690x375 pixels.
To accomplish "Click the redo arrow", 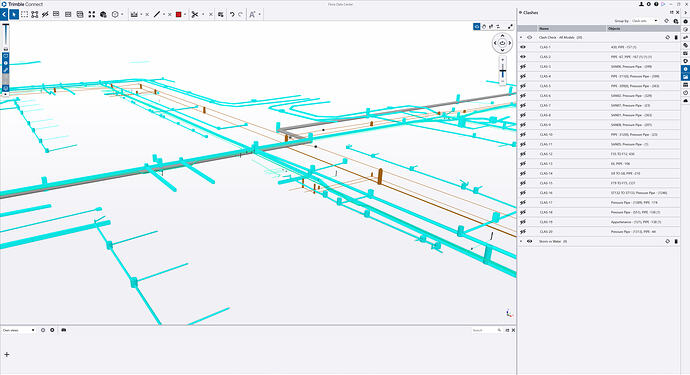I will coord(240,15).
